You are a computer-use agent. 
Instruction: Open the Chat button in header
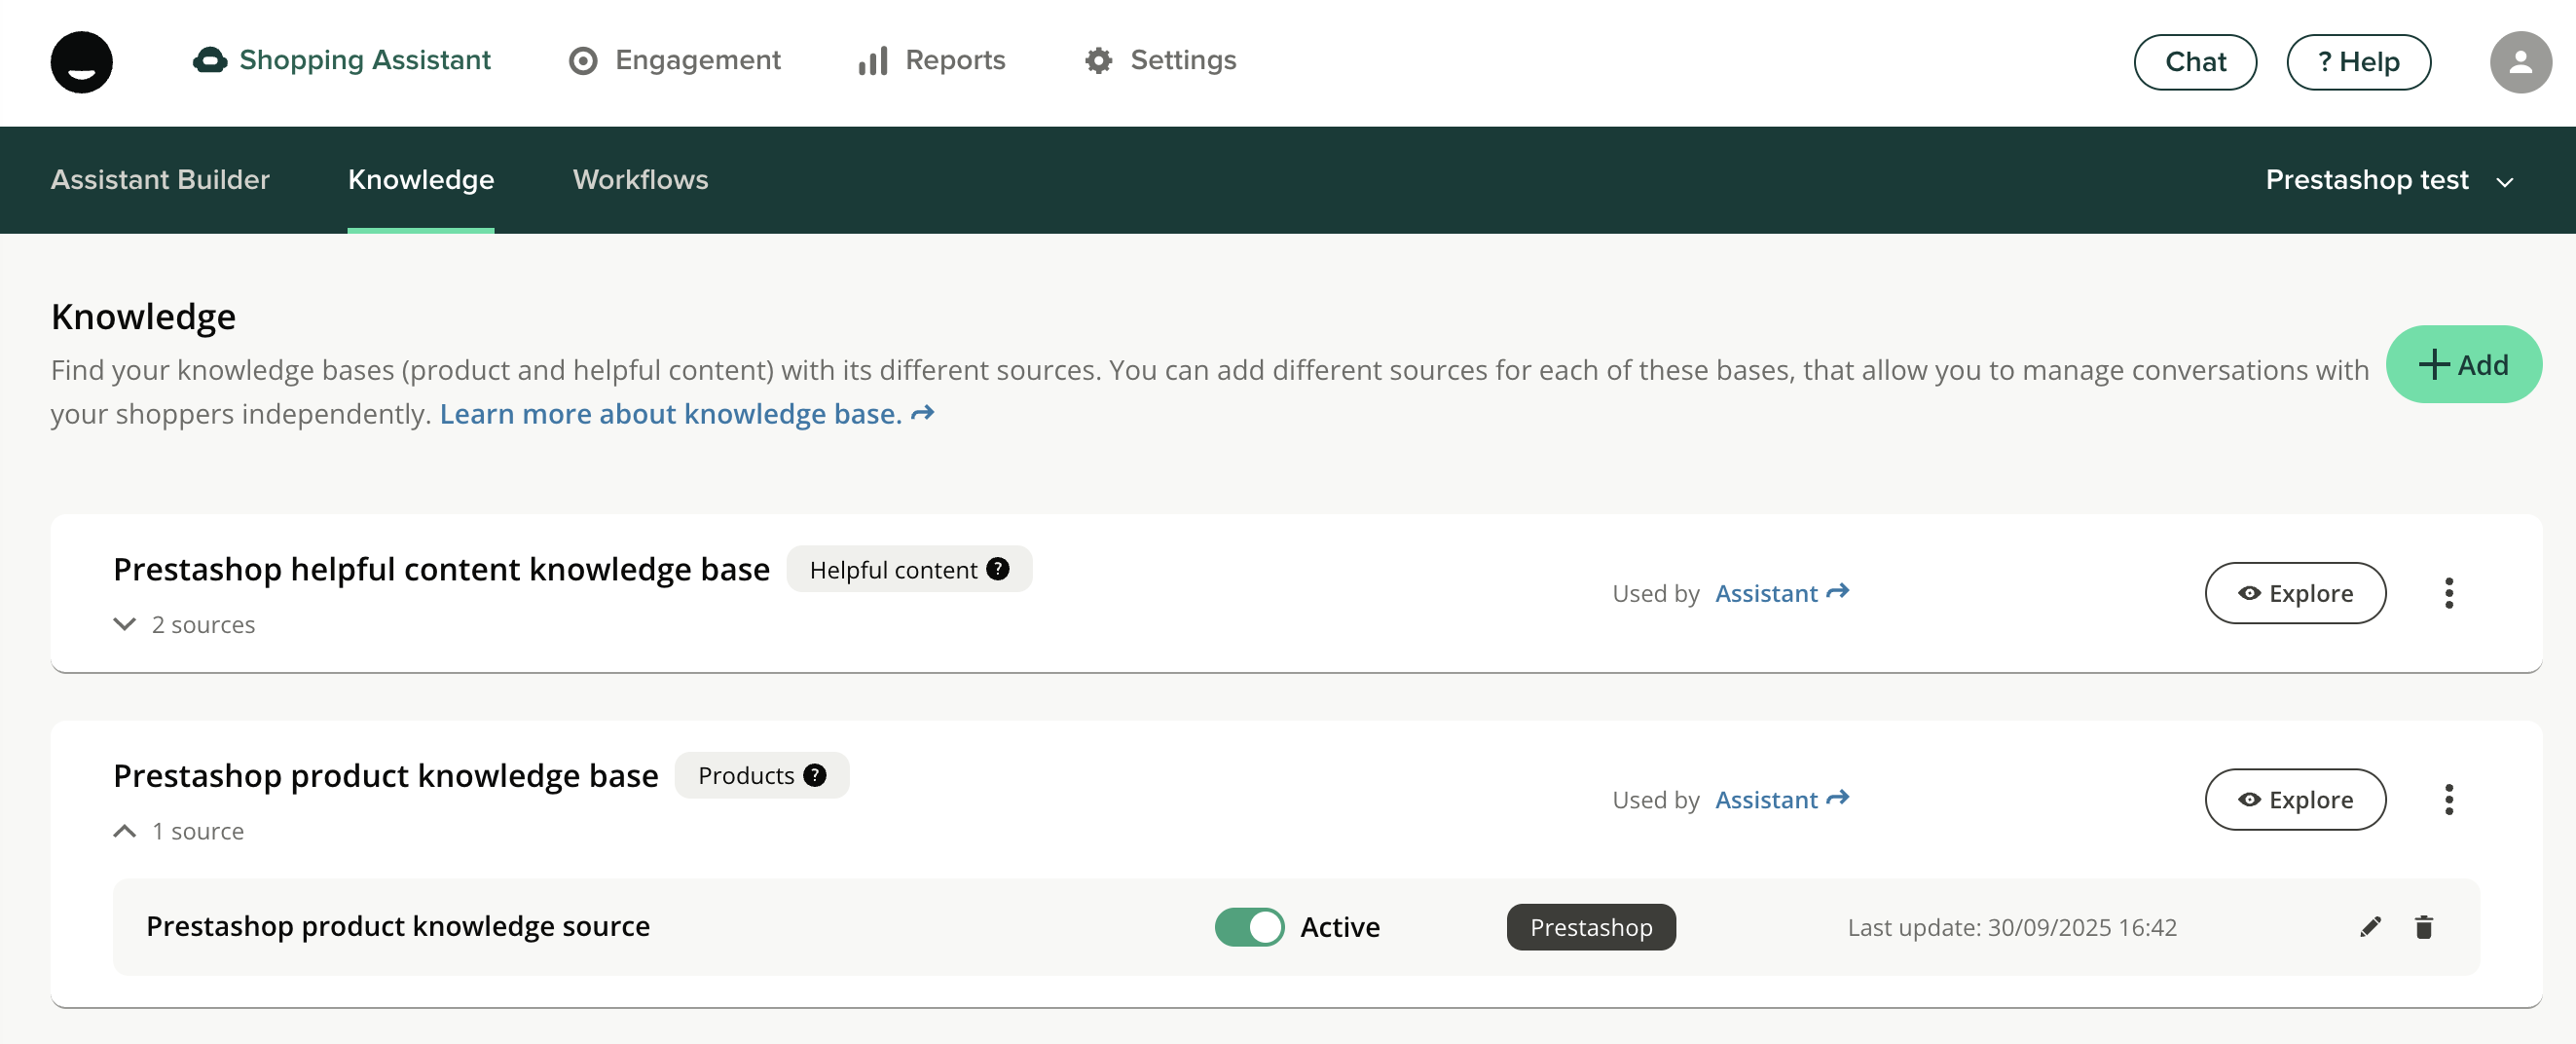pos(2194,62)
